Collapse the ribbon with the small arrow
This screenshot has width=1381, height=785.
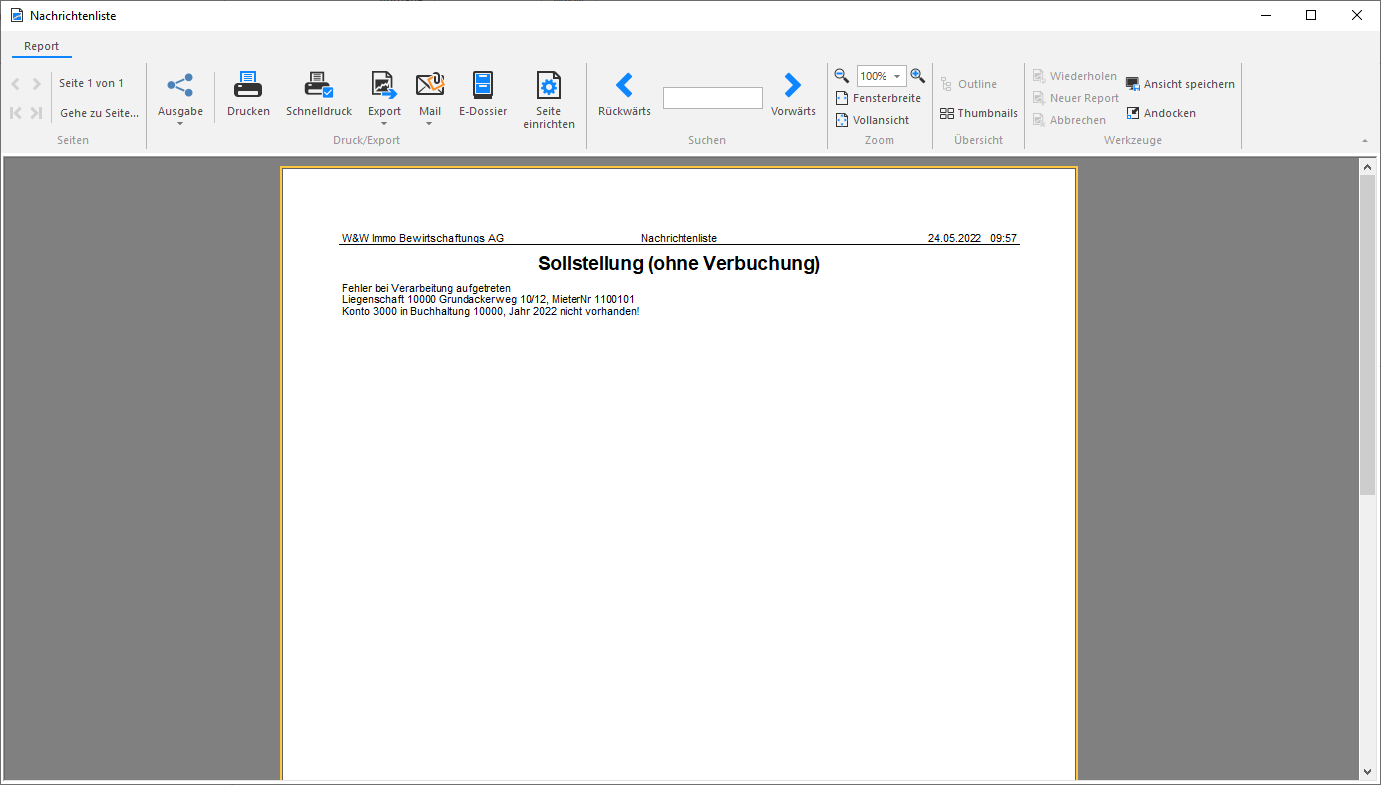point(1365,141)
